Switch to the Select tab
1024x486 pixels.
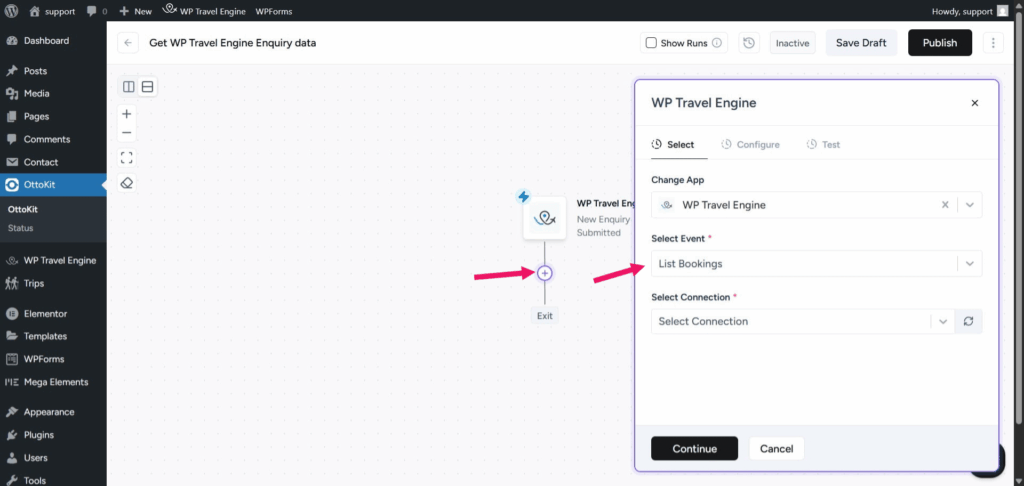(673, 144)
